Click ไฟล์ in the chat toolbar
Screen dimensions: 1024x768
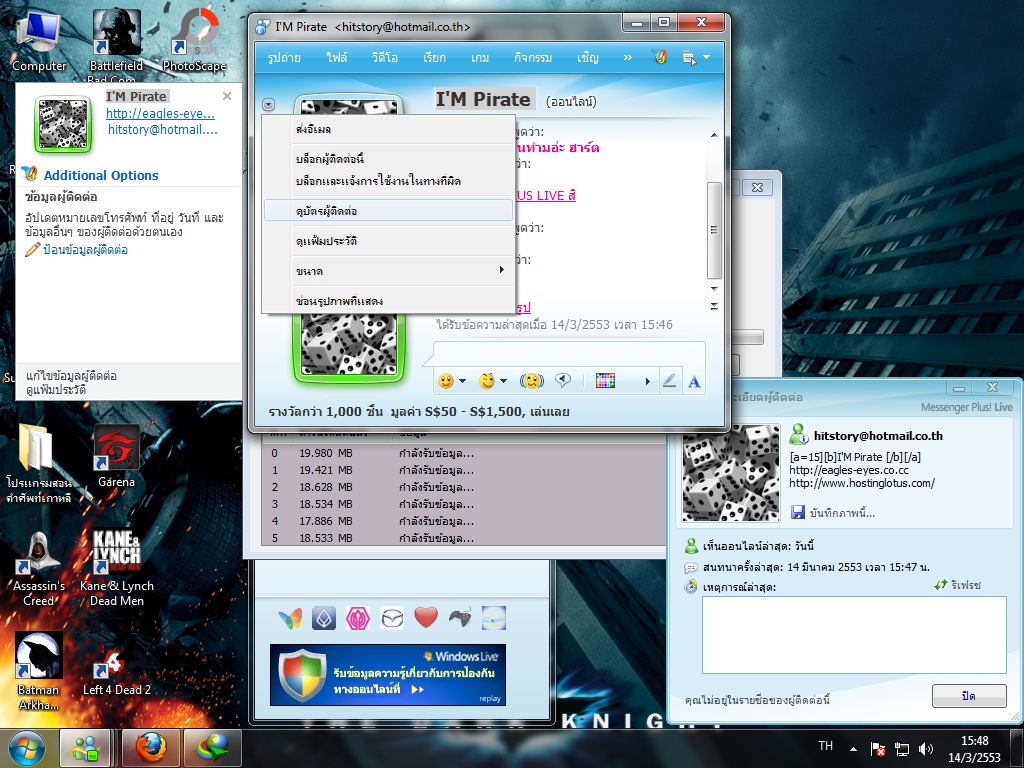pyautogui.click(x=337, y=57)
